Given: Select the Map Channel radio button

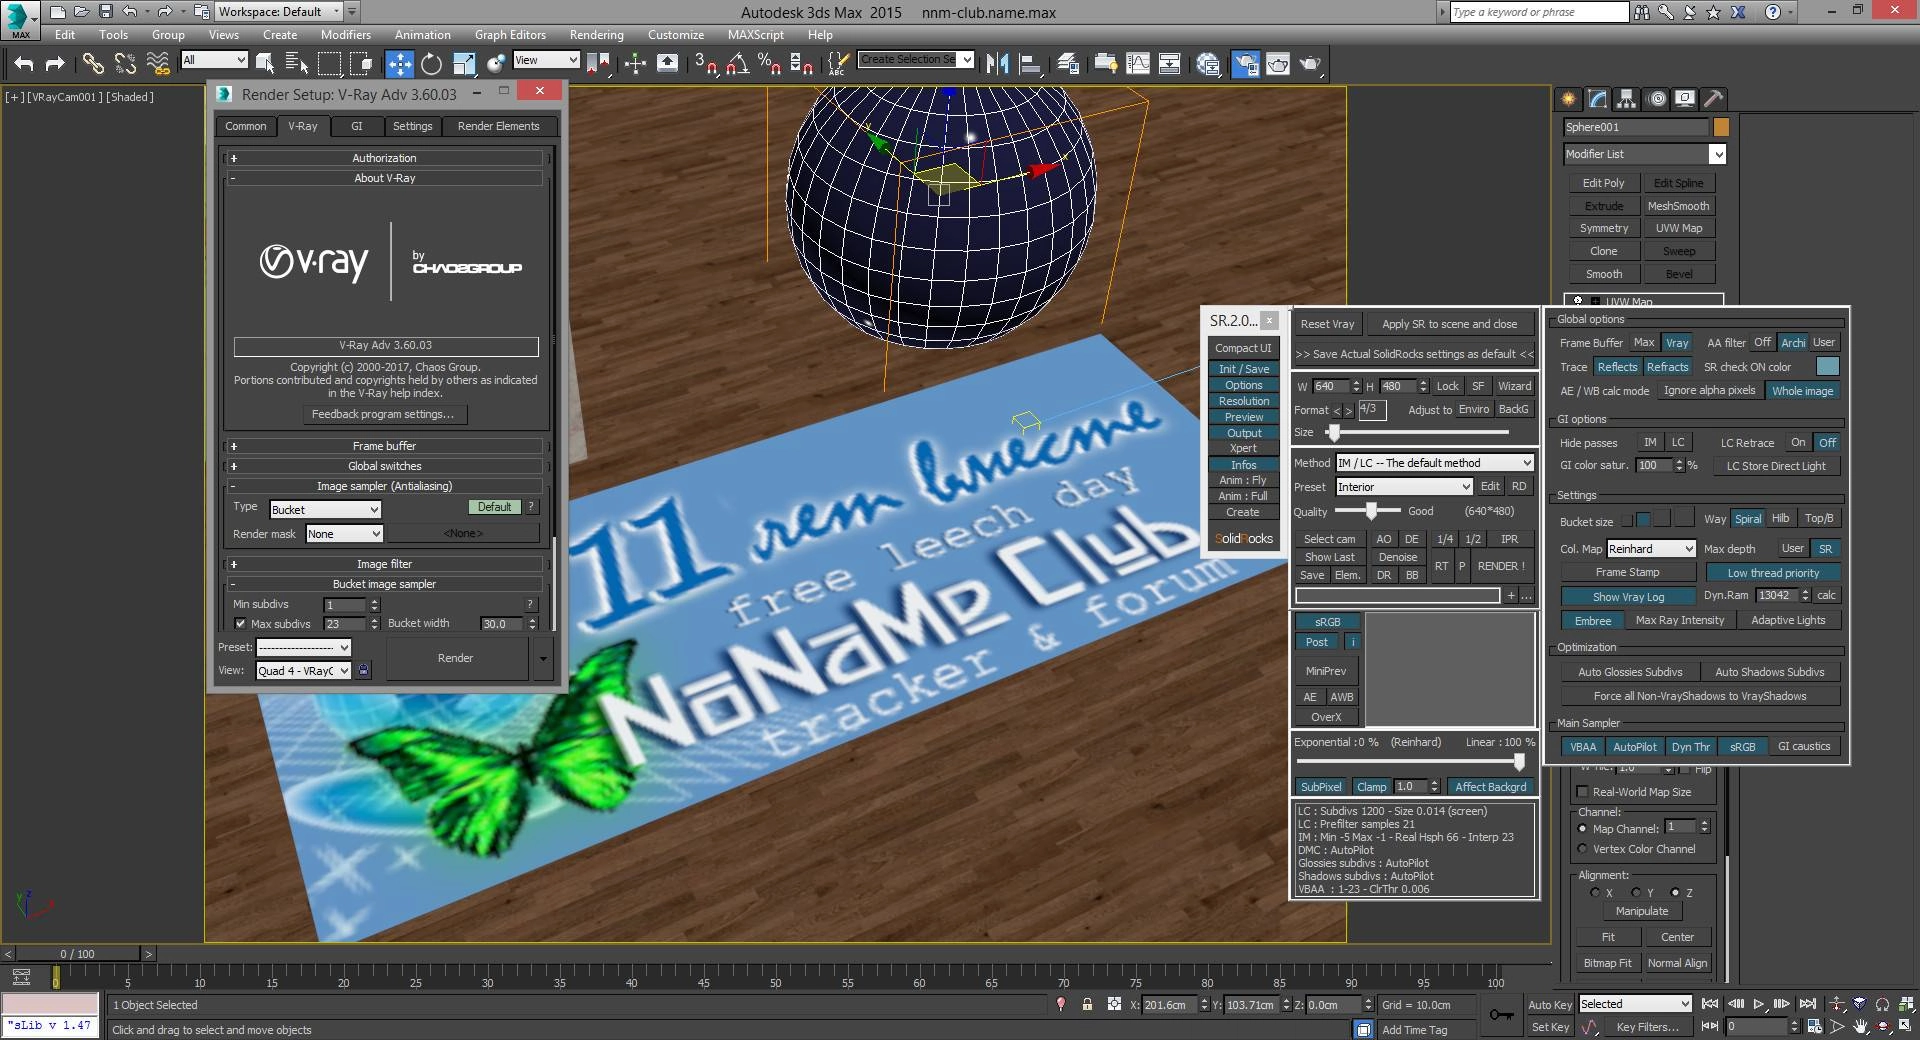Looking at the screenshot, I should pos(1582,829).
